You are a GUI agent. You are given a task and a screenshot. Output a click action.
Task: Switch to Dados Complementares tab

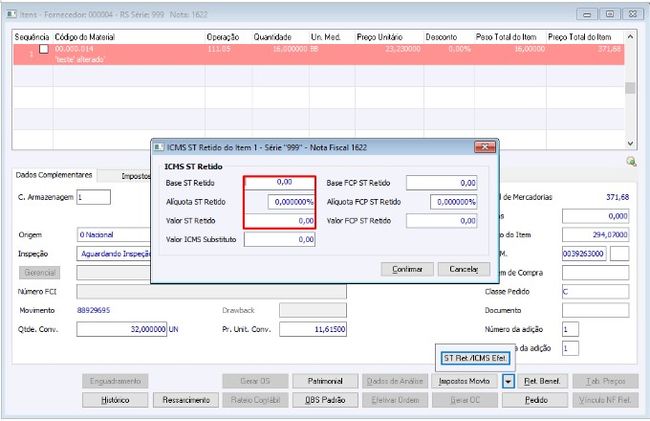coord(54,175)
